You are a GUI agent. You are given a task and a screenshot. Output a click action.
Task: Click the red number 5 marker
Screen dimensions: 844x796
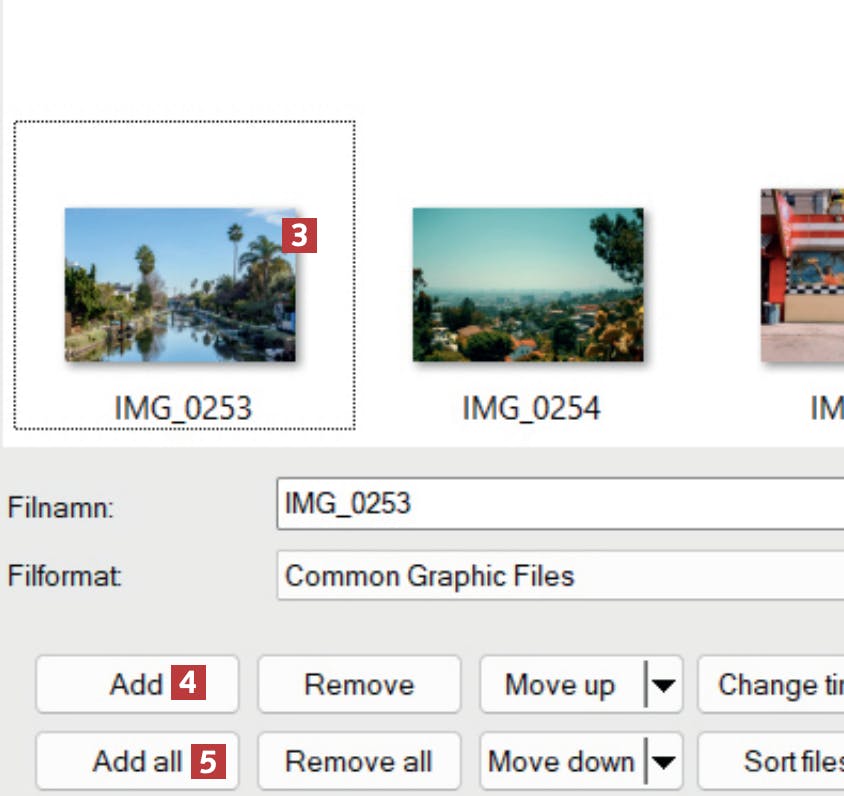(x=208, y=762)
